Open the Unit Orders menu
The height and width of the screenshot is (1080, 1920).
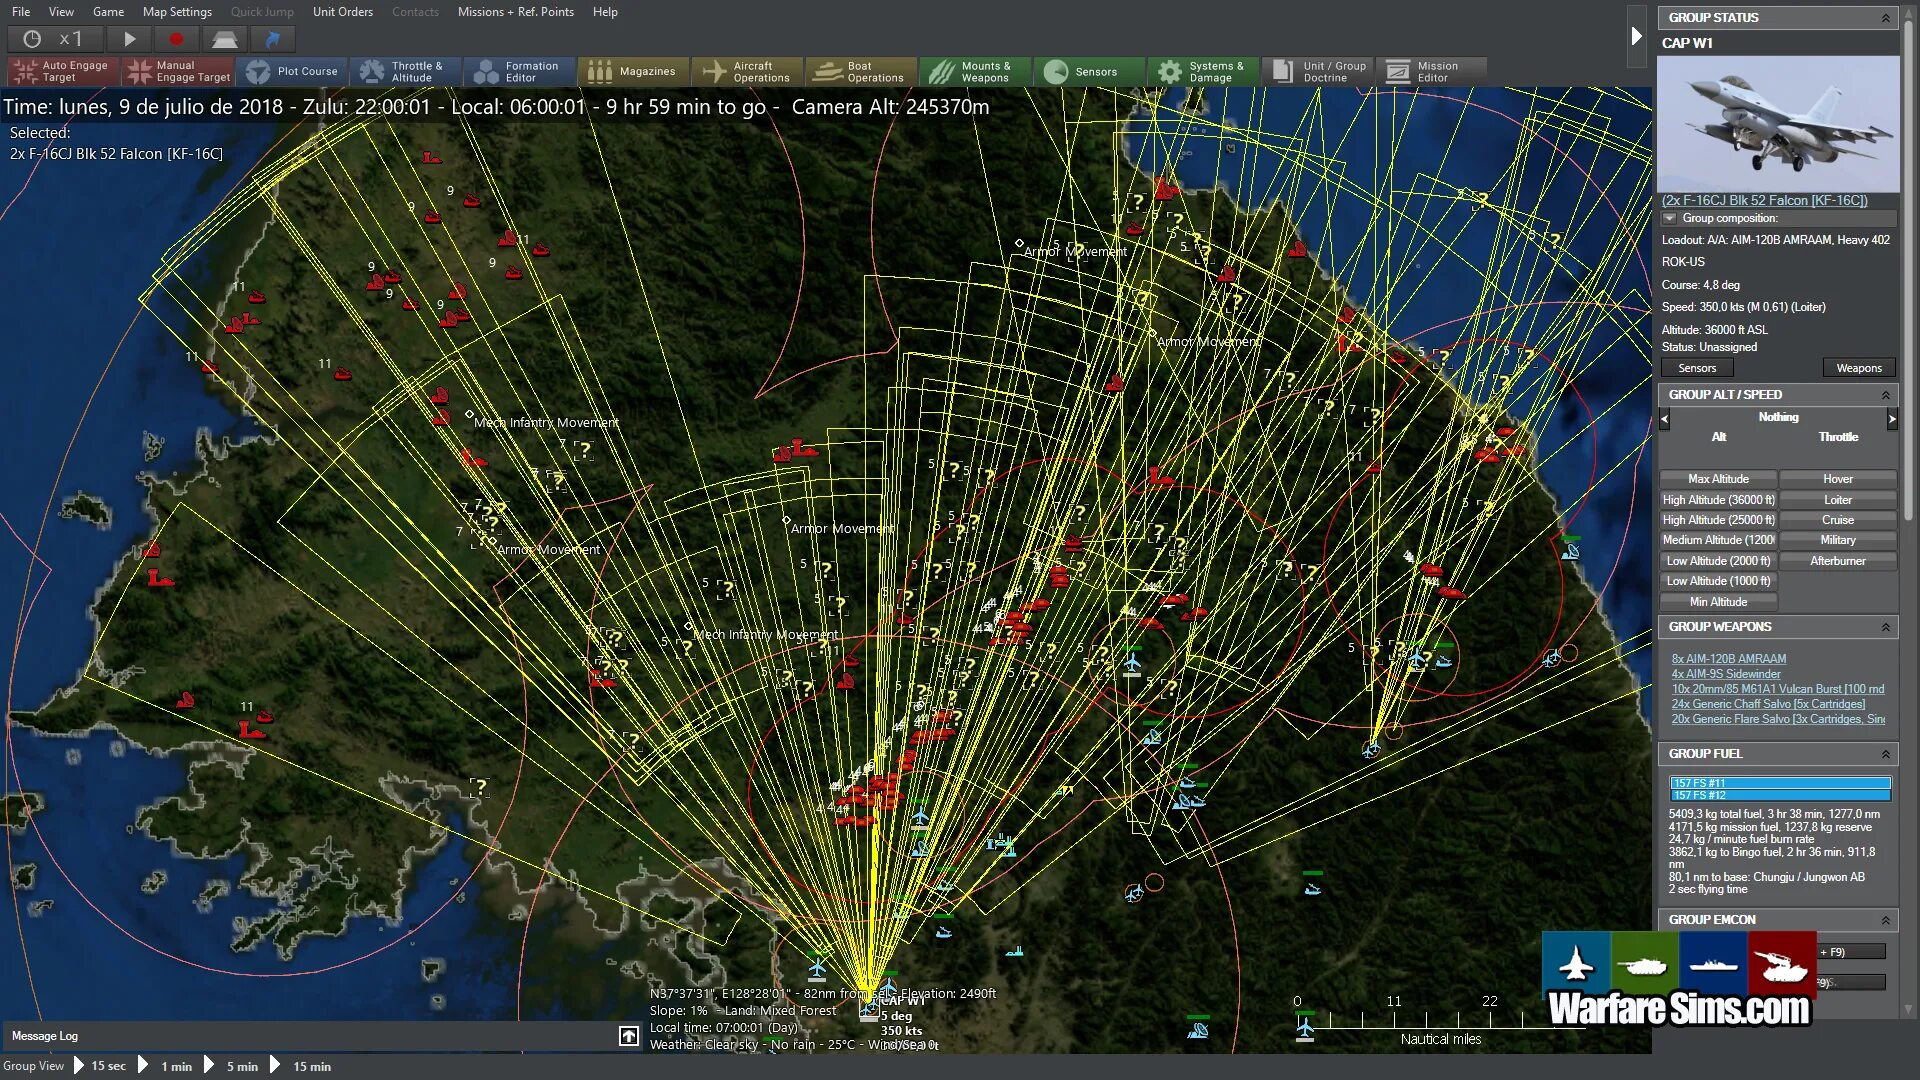coord(342,12)
